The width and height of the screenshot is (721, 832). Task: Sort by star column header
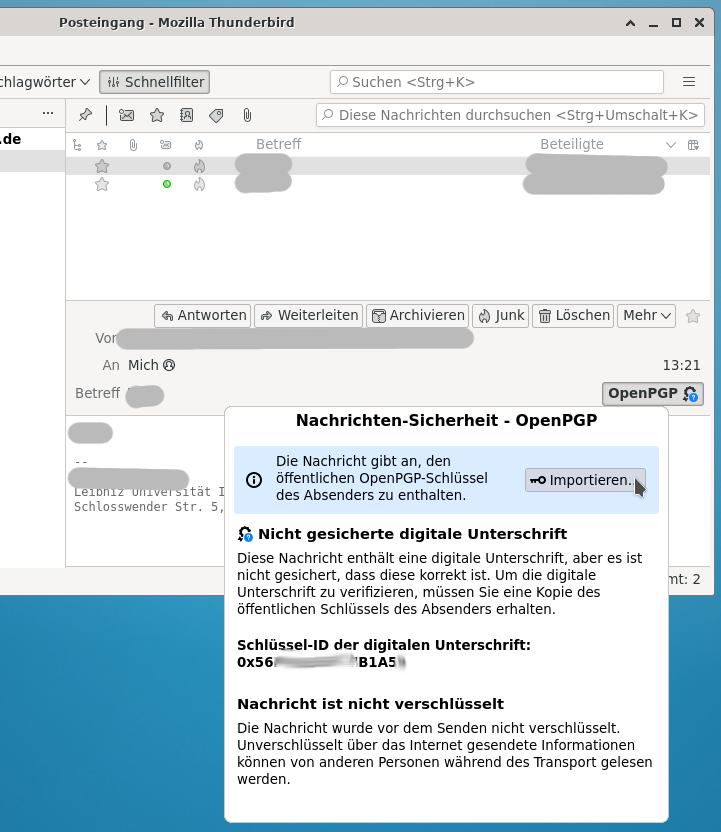click(x=102, y=145)
